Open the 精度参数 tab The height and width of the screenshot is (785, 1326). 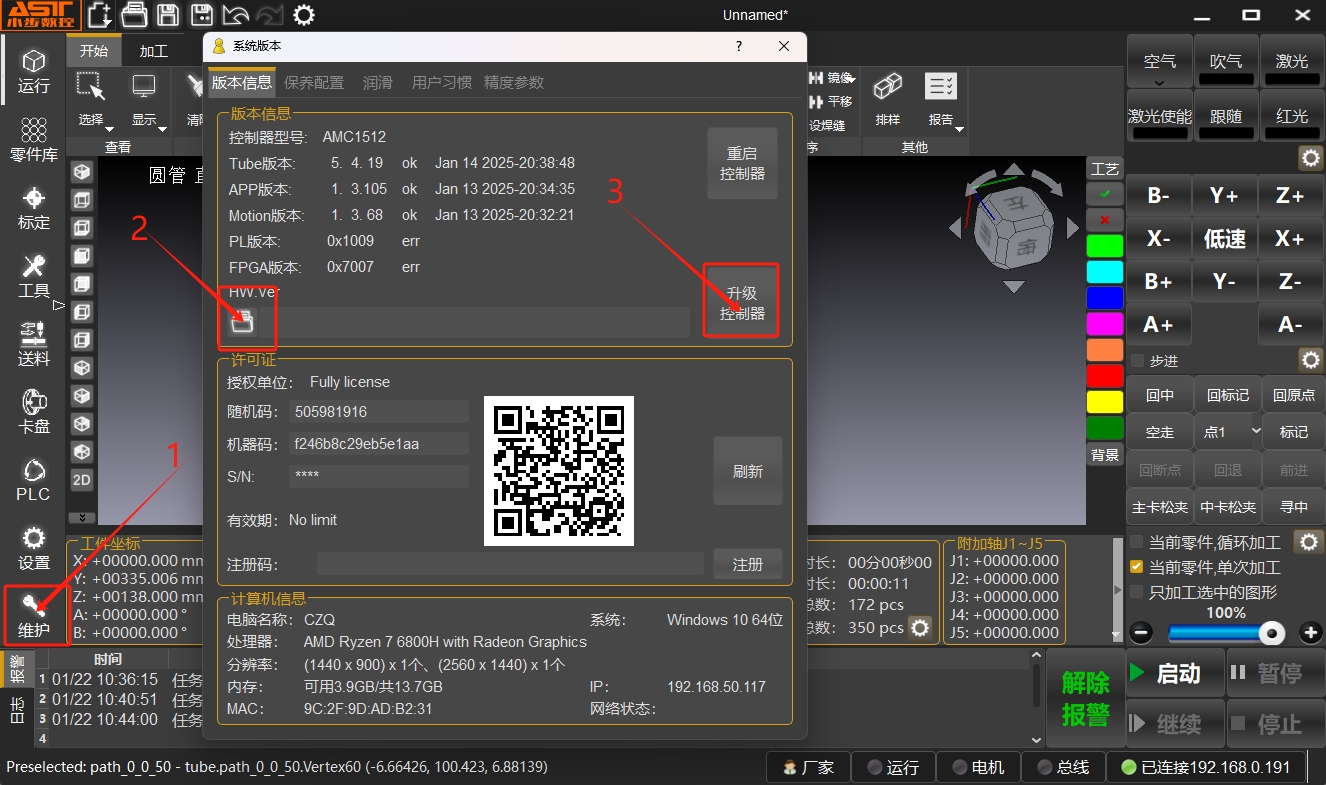pyautogui.click(x=514, y=82)
